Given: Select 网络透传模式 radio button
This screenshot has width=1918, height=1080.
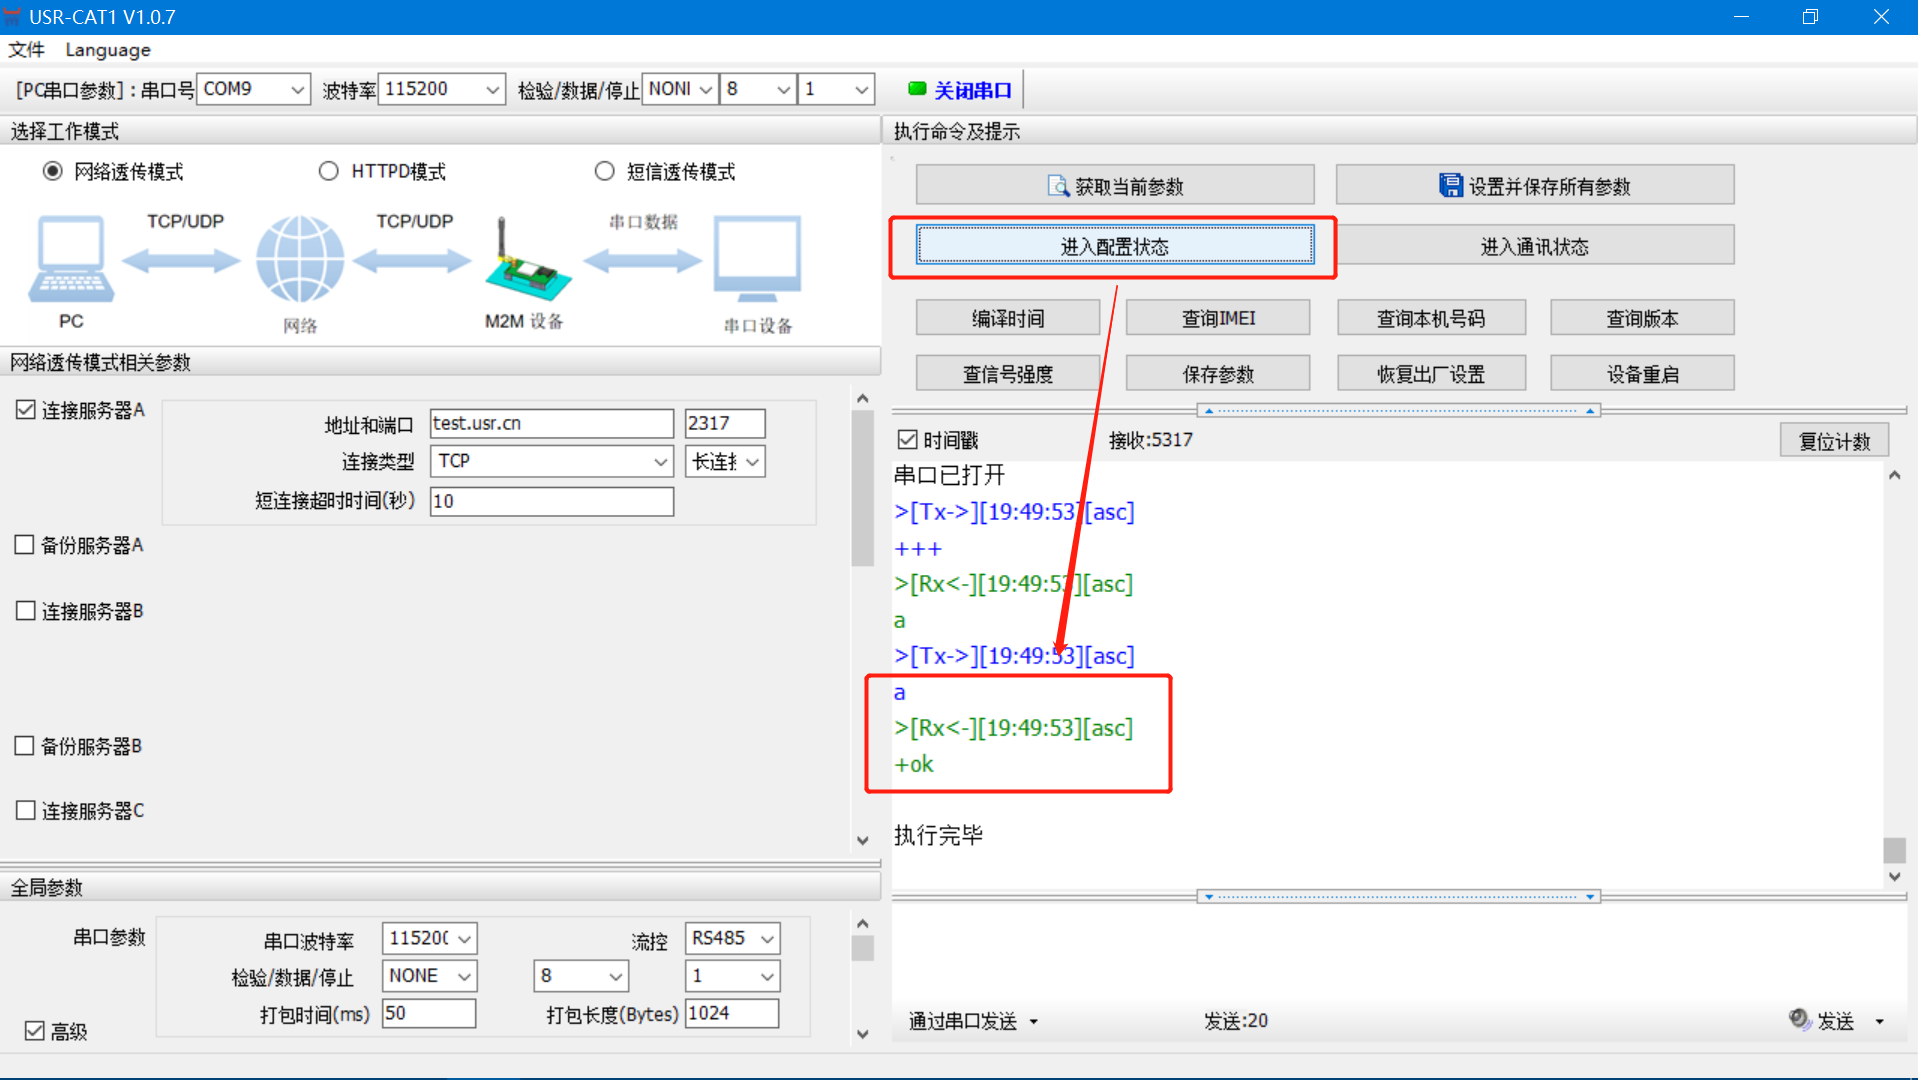Looking at the screenshot, I should [53, 171].
